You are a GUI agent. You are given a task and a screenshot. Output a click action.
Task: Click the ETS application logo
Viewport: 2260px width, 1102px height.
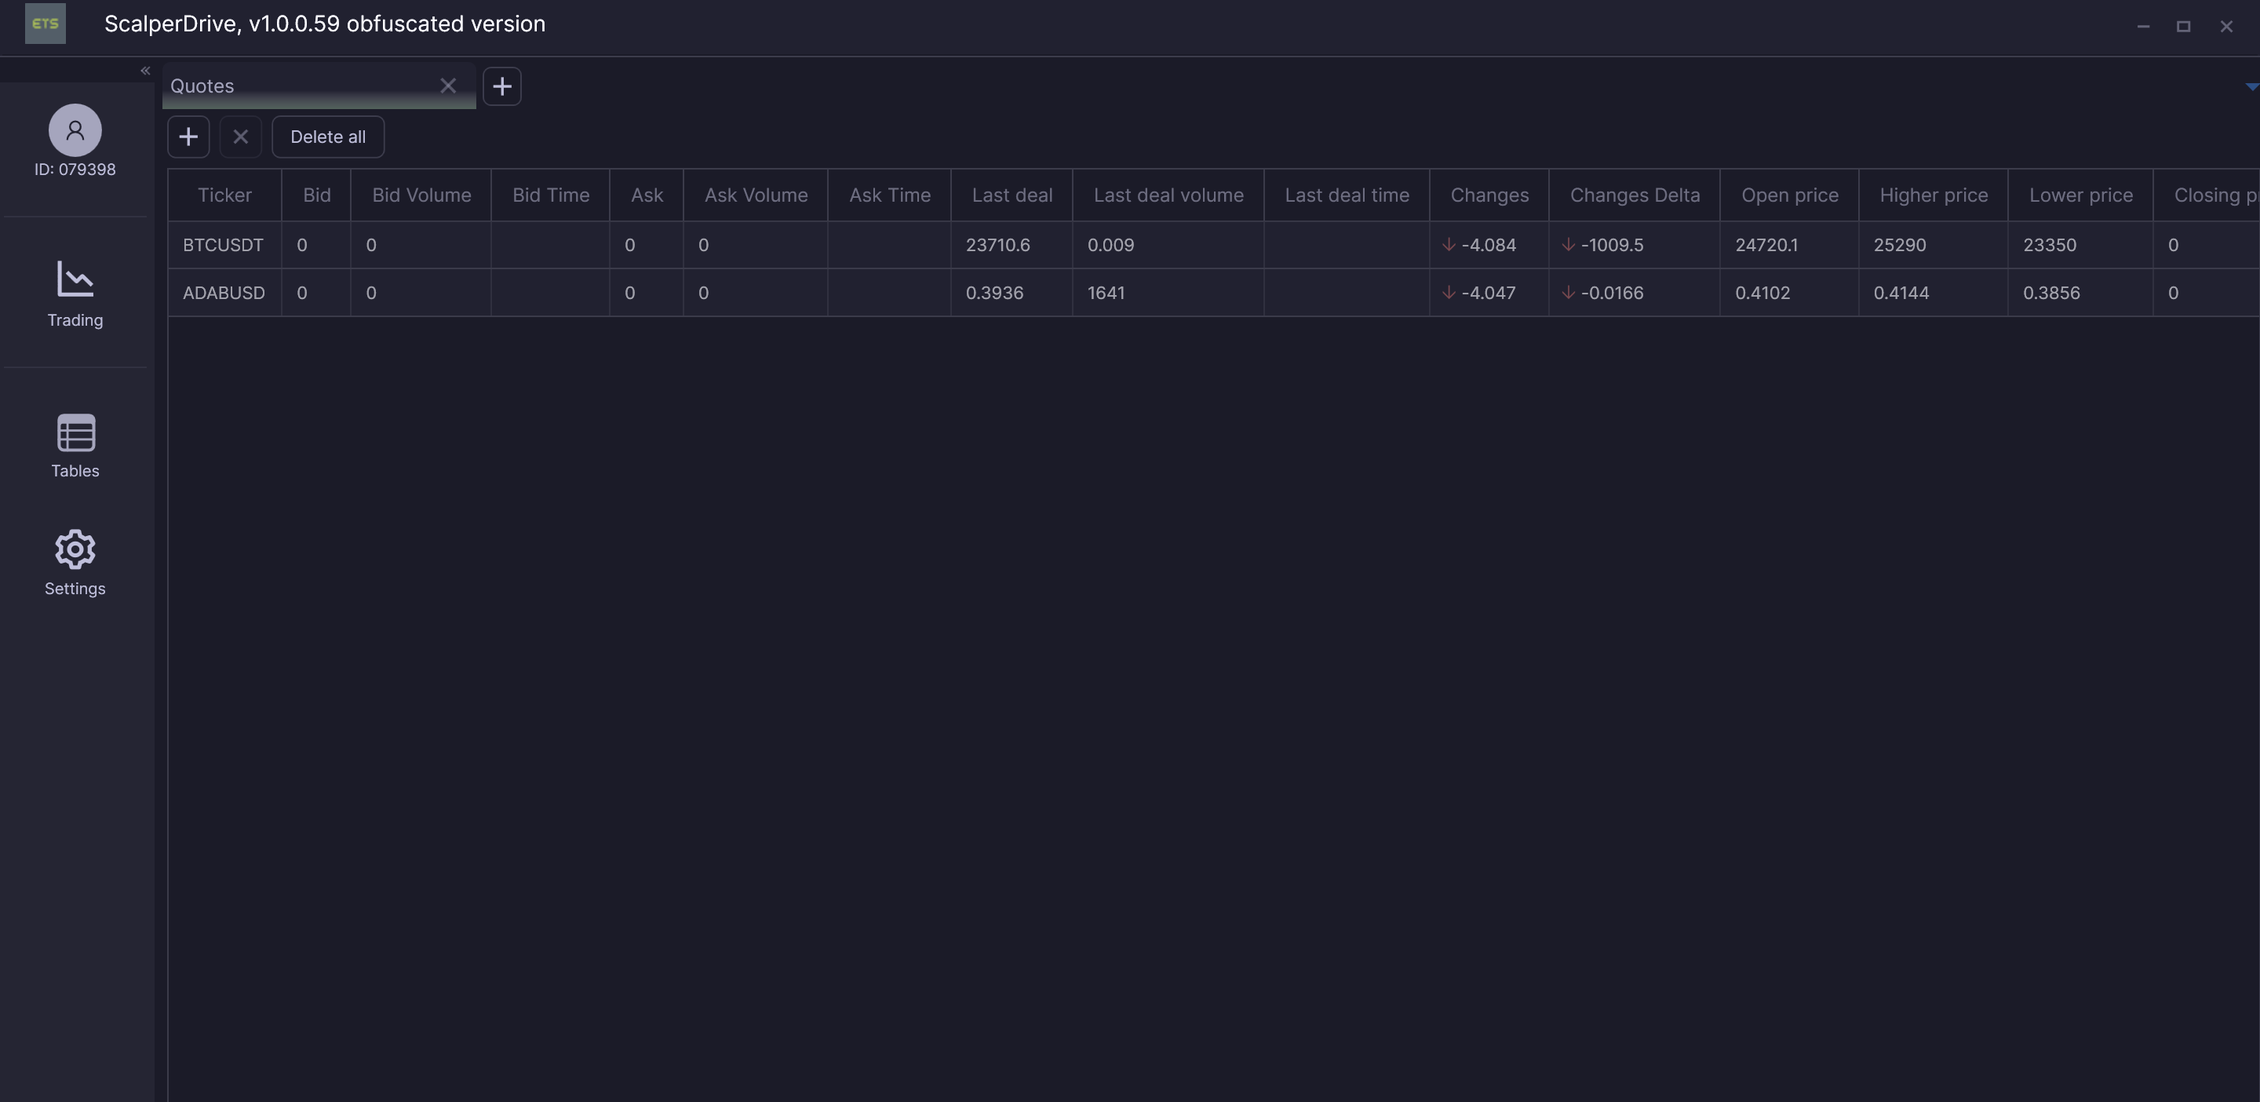[x=45, y=24]
